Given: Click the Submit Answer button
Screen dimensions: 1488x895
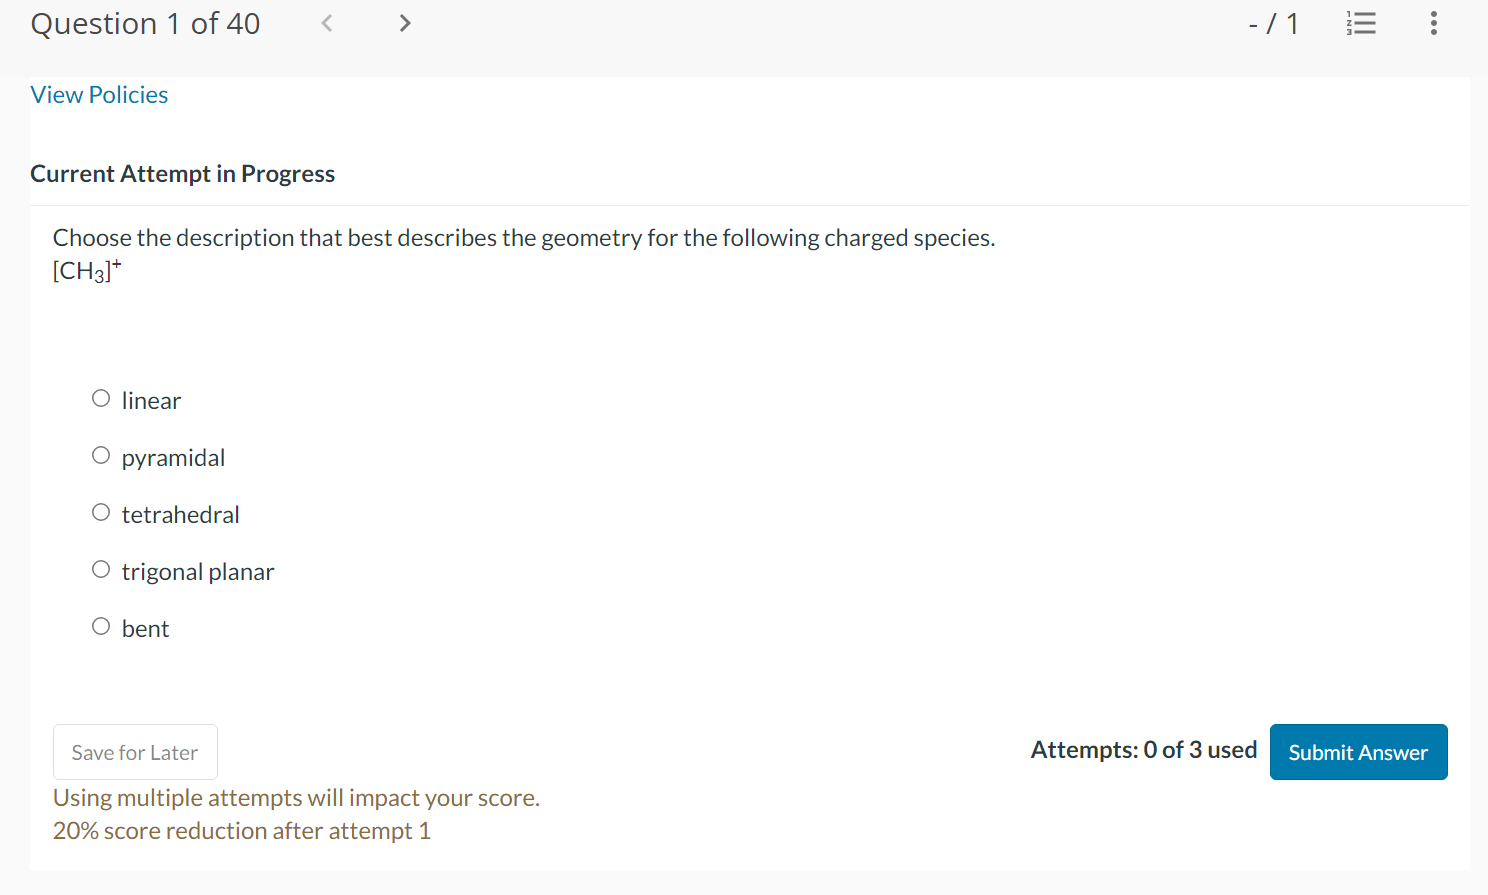Looking at the screenshot, I should click(1358, 752).
